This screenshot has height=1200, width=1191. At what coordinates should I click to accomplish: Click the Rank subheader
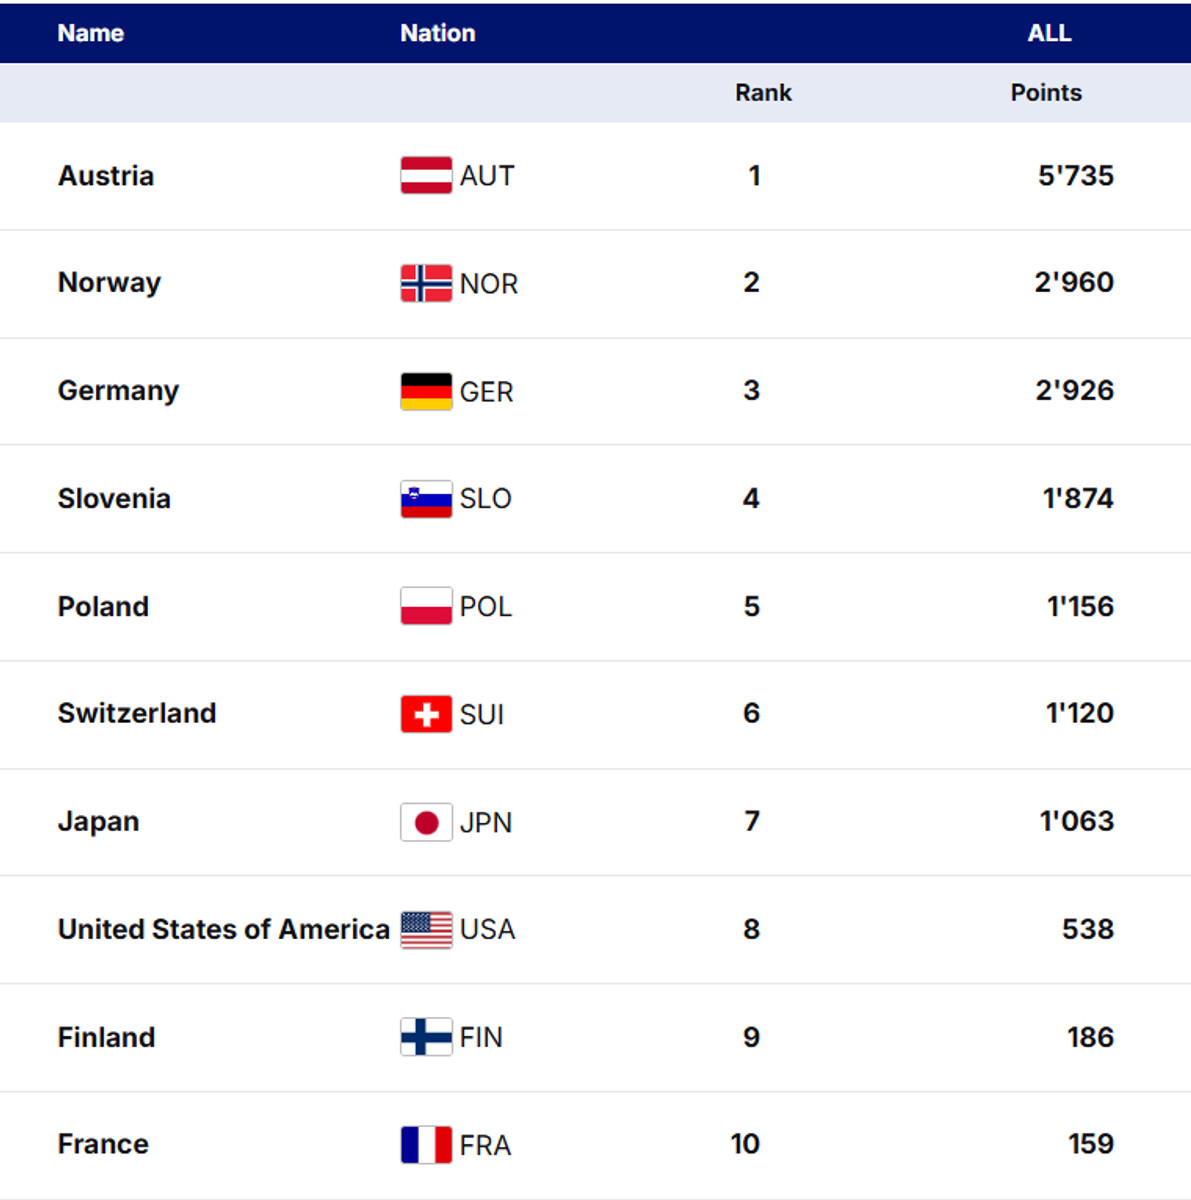click(x=763, y=93)
